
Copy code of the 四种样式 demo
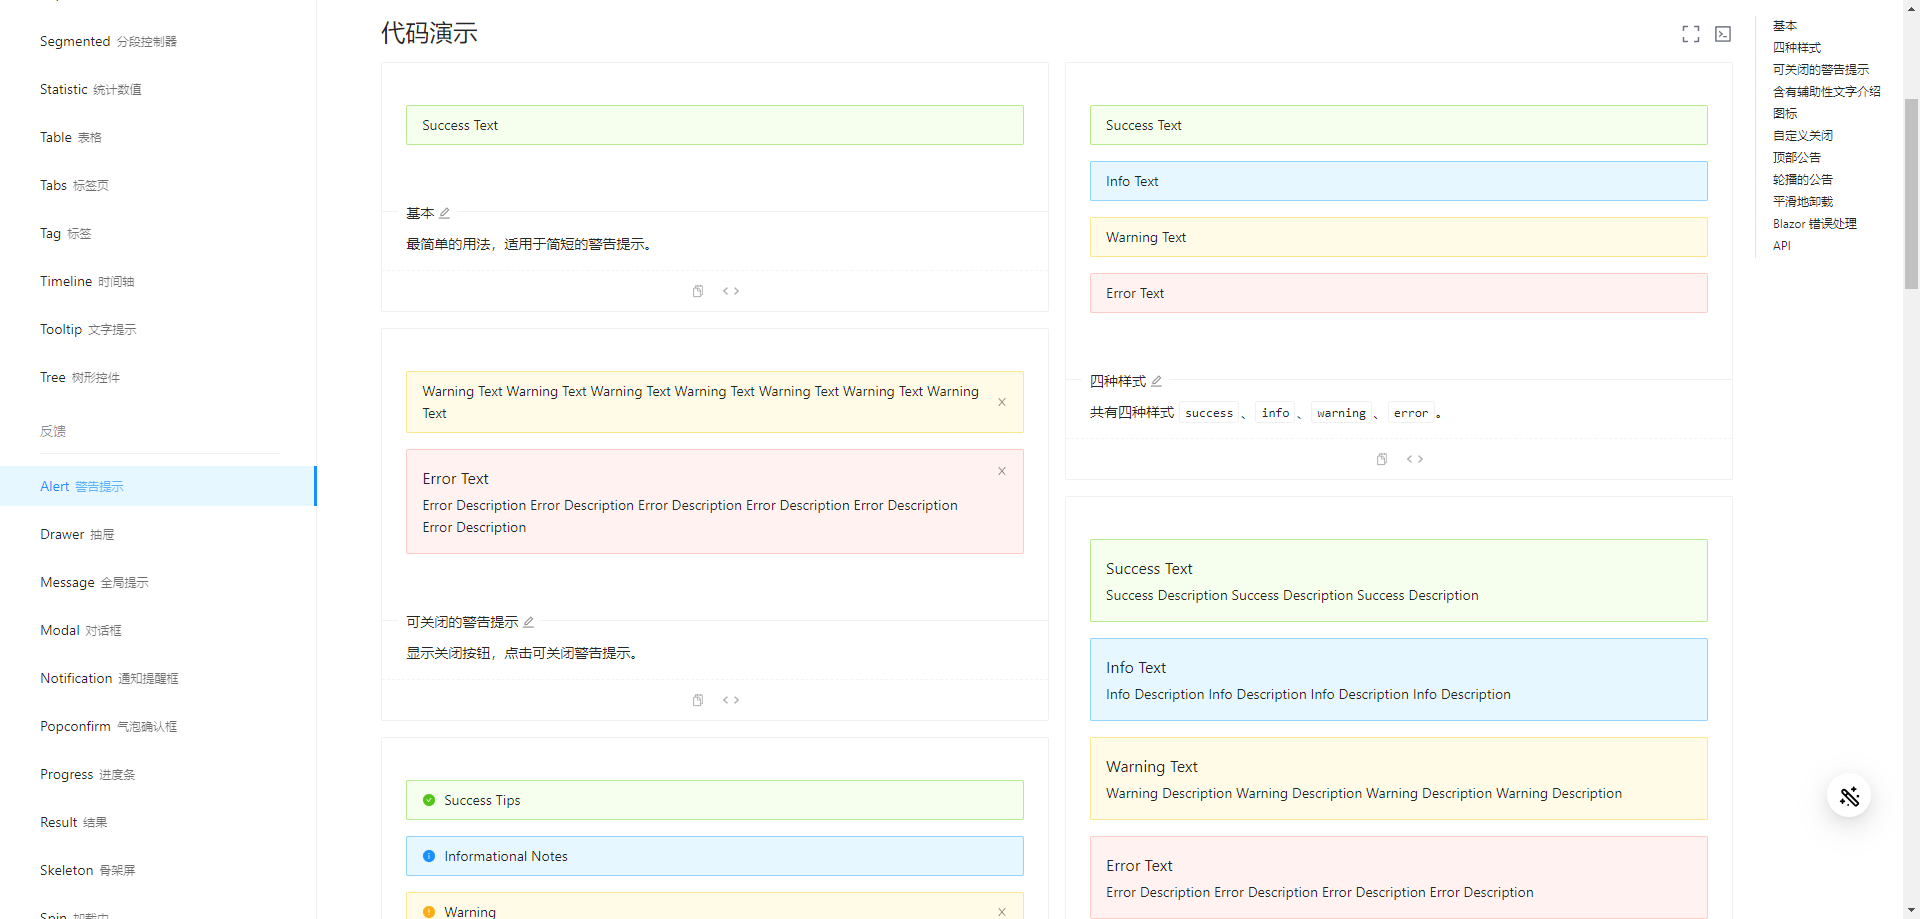1382,459
